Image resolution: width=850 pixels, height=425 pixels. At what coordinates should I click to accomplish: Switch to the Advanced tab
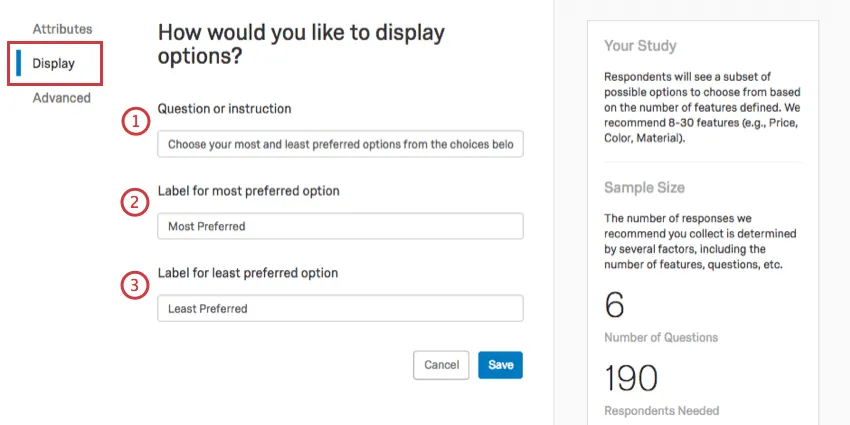61,98
